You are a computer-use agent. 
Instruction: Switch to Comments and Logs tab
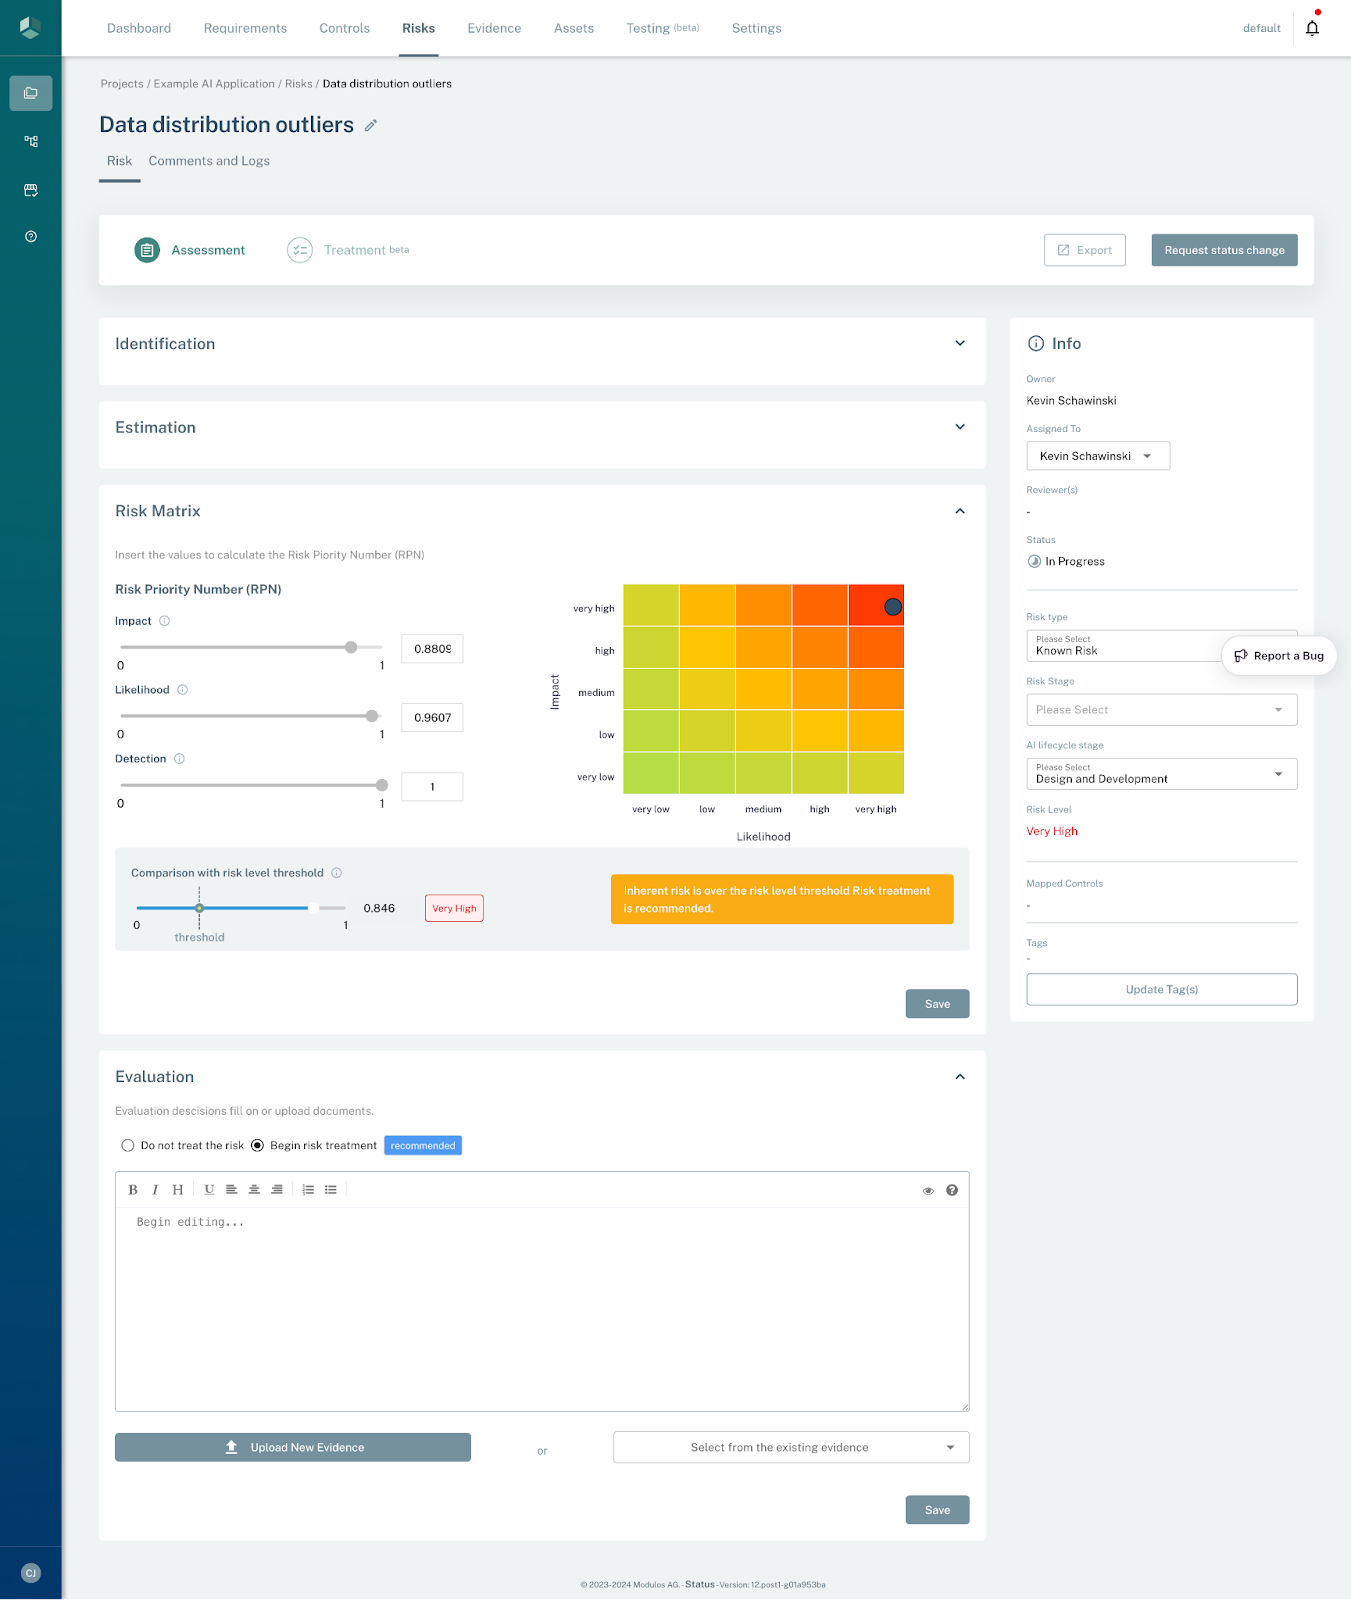209,161
